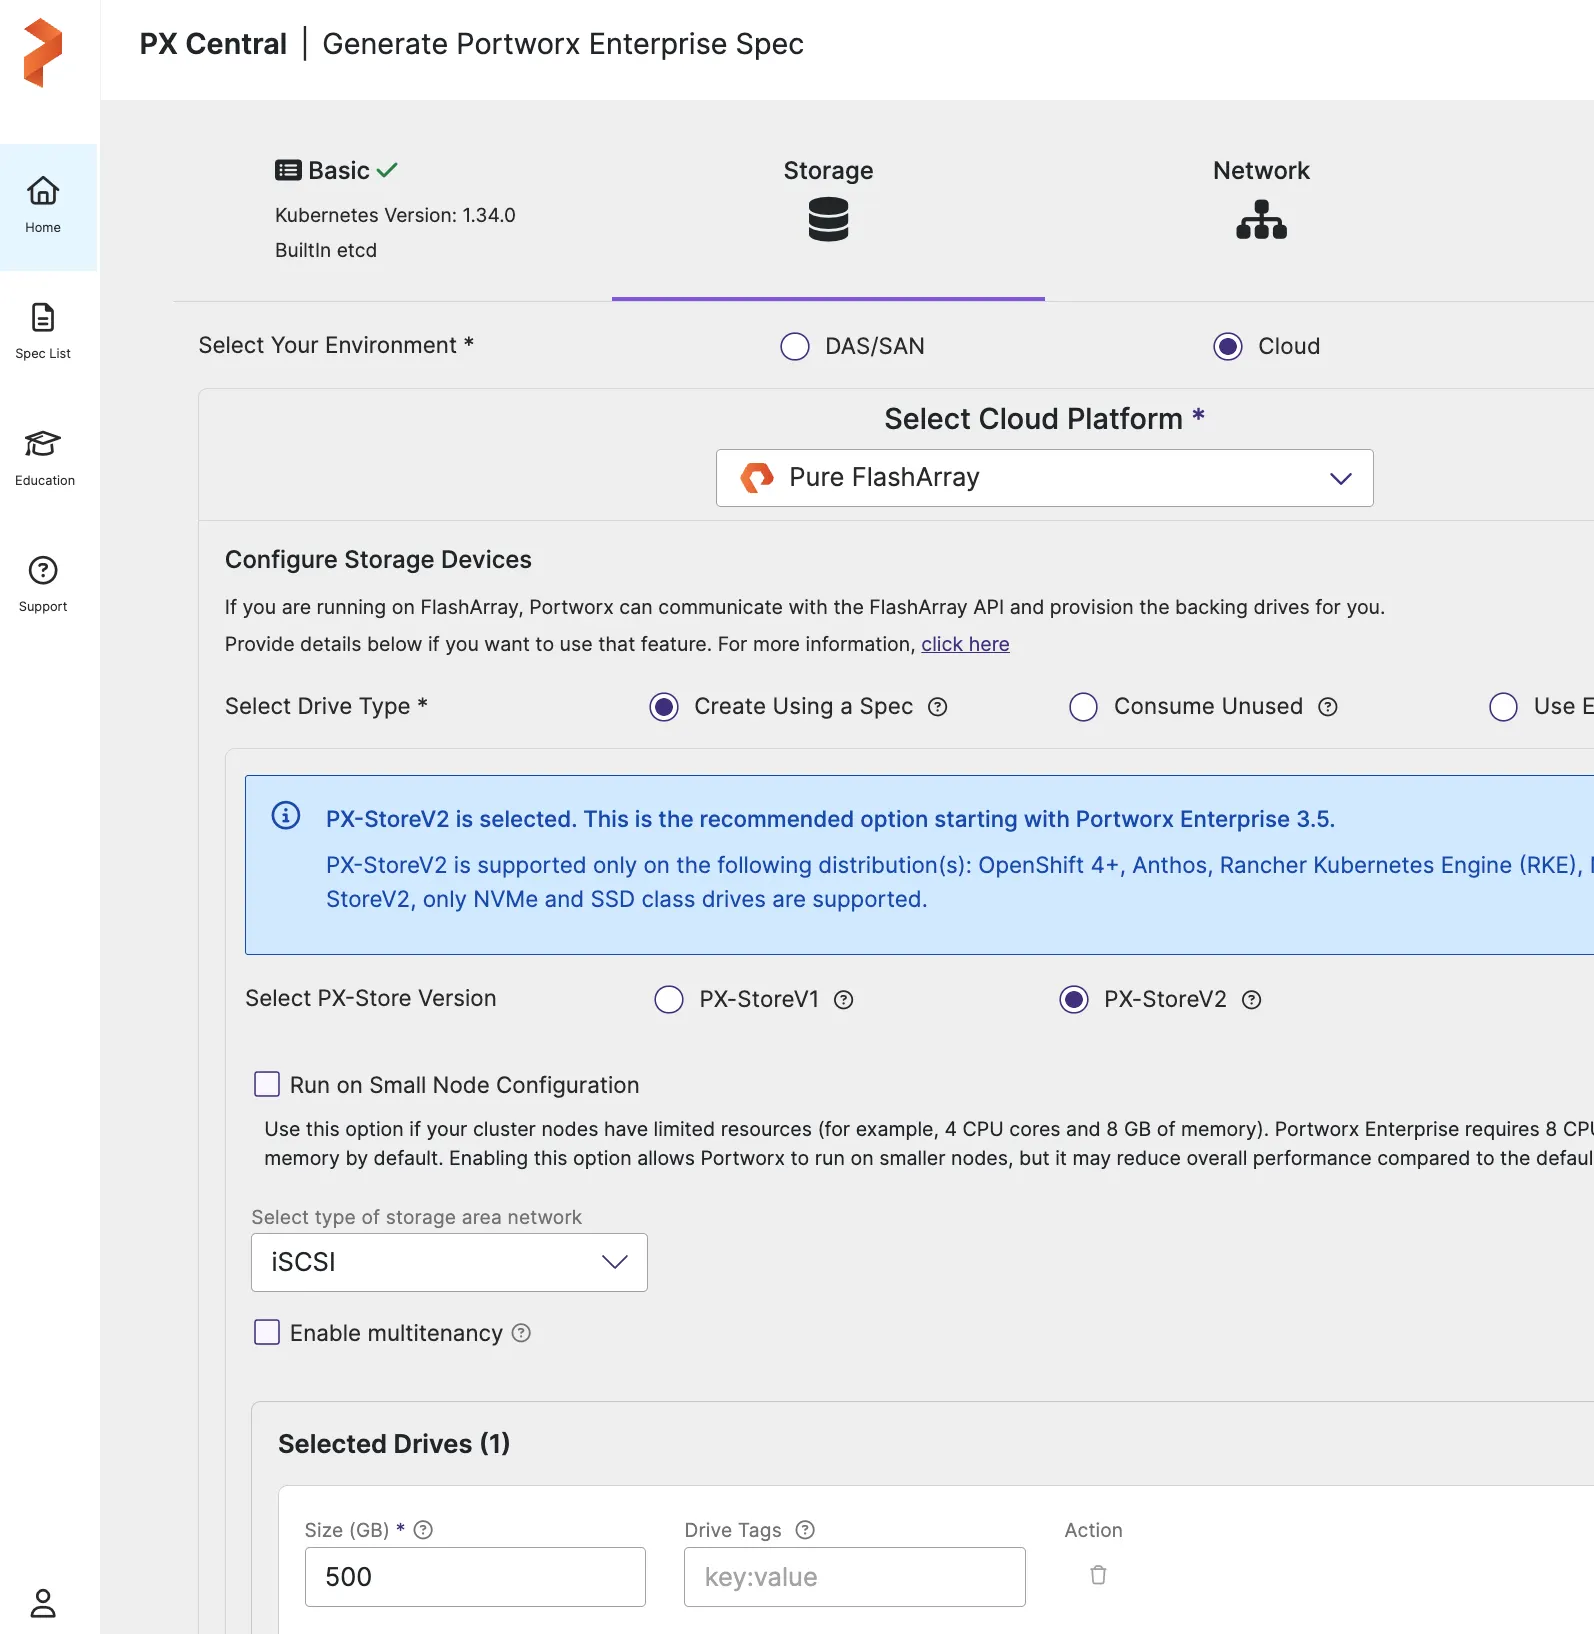Open the 'click here' information link
Viewport: 1594px width, 1634px height.
tap(965, 644)
